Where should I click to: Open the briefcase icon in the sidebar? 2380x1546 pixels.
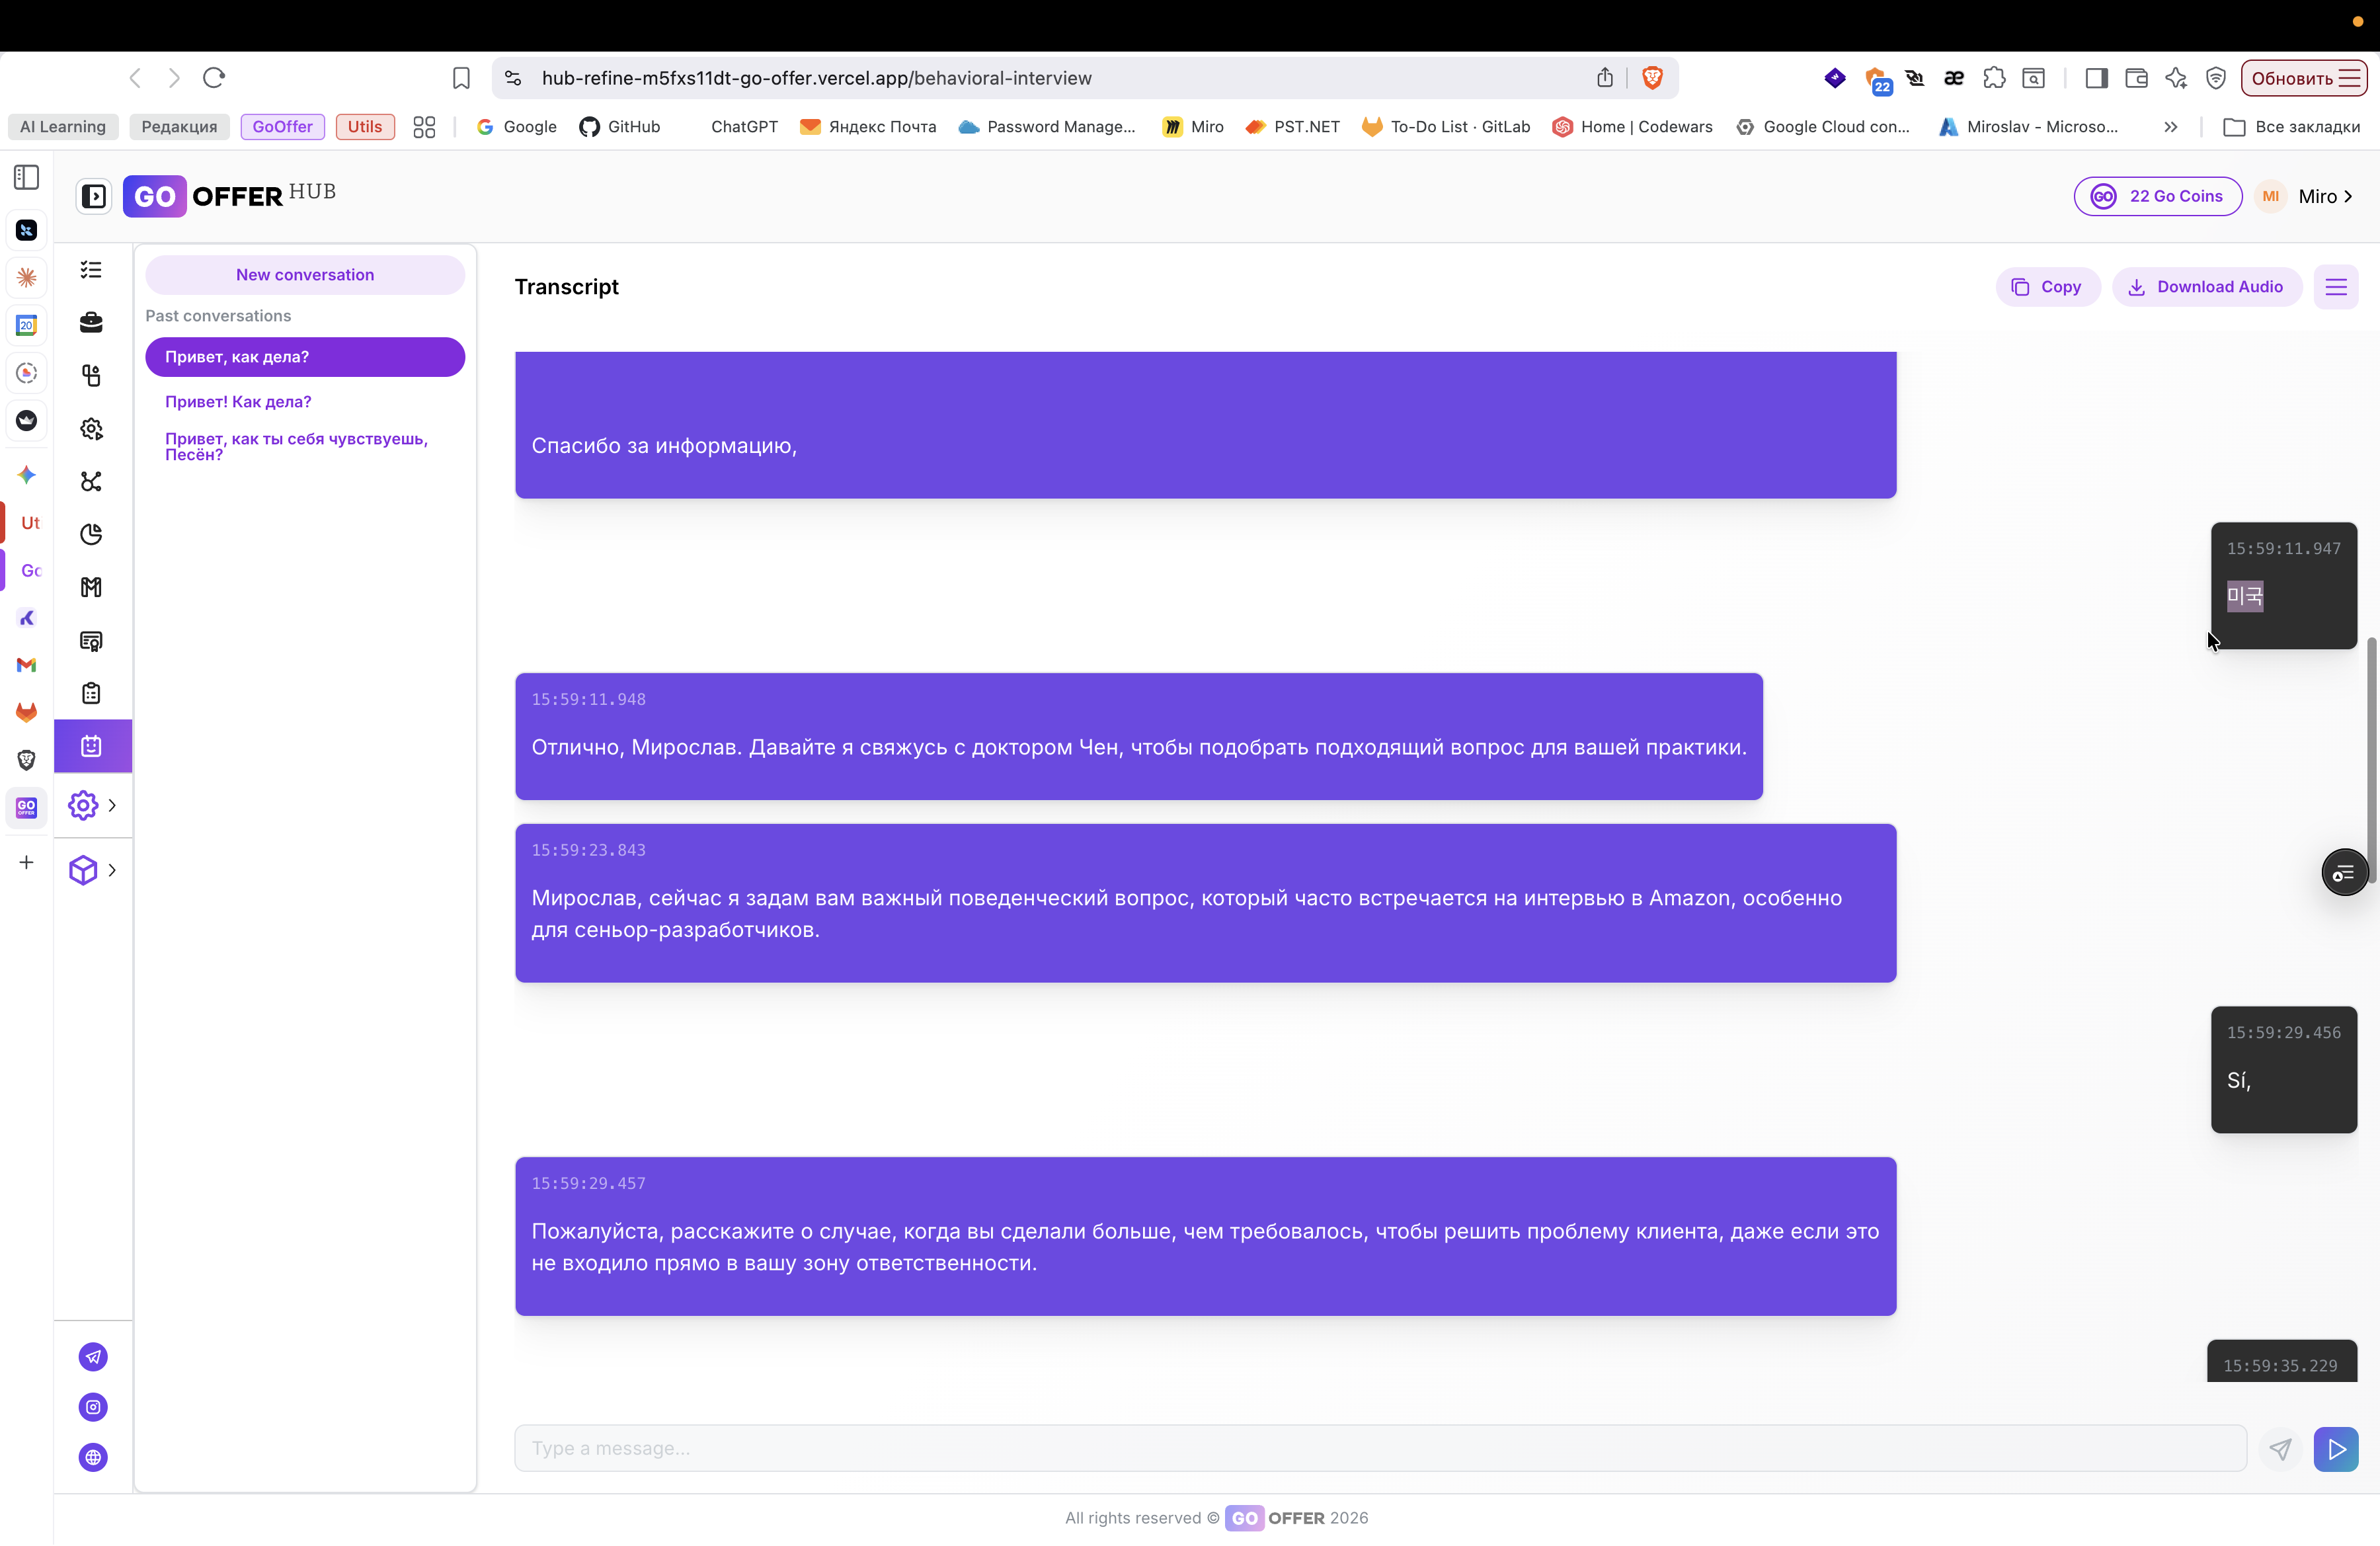(x=91, y=322)
